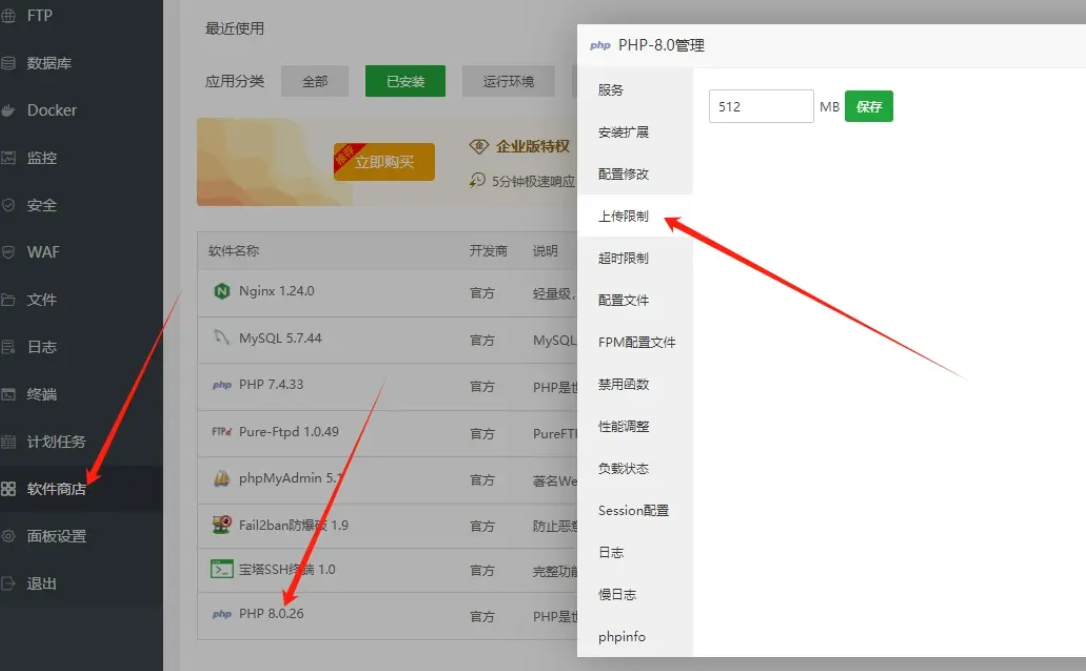Show the phpinfo tab
Viewport: 1086px width, 671px height.
tap(621, 636)
